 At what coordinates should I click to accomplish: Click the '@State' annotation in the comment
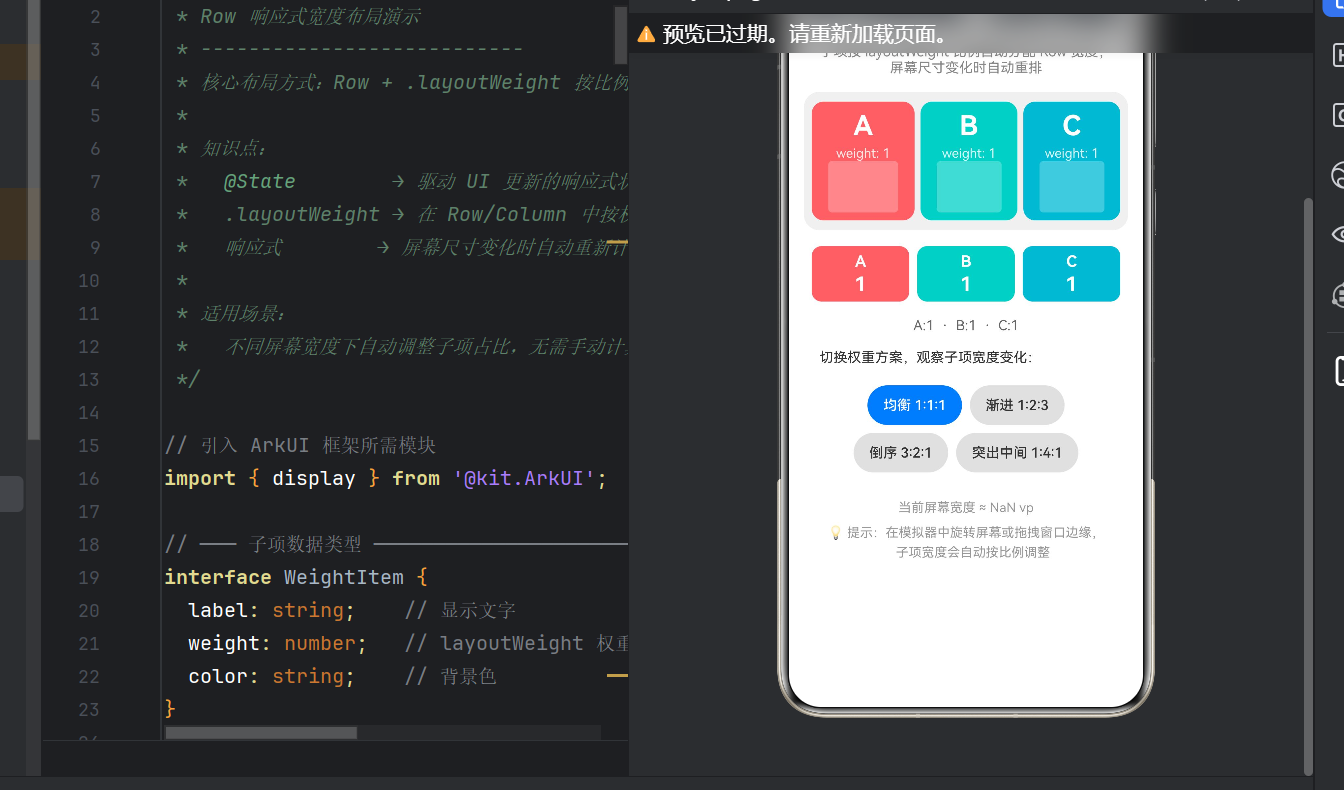coord(260,181)
